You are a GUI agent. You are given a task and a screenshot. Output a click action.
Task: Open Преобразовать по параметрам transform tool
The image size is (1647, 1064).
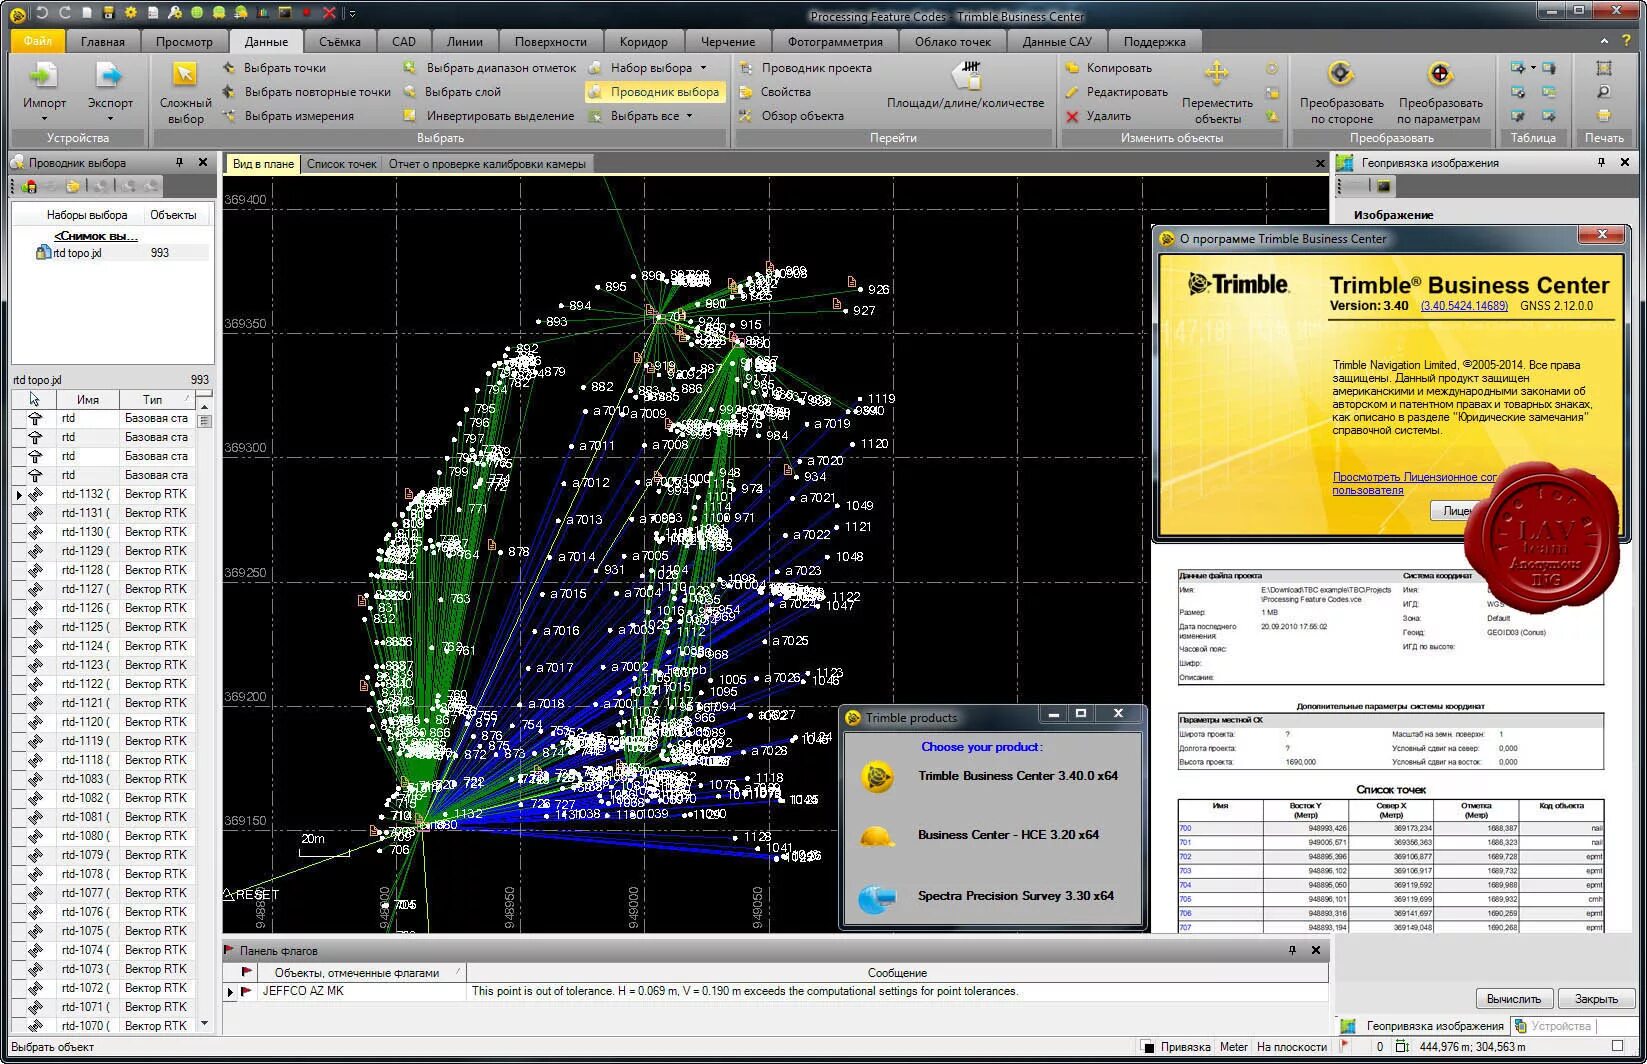pyautogui.click(x=1439, y=92)
